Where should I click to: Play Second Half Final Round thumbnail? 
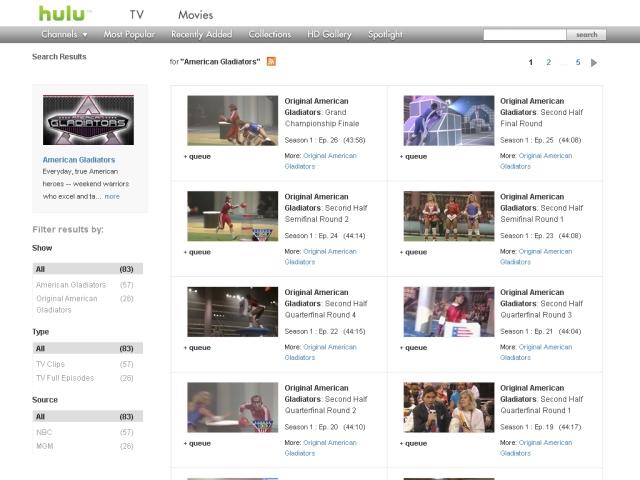pos(449,120)
